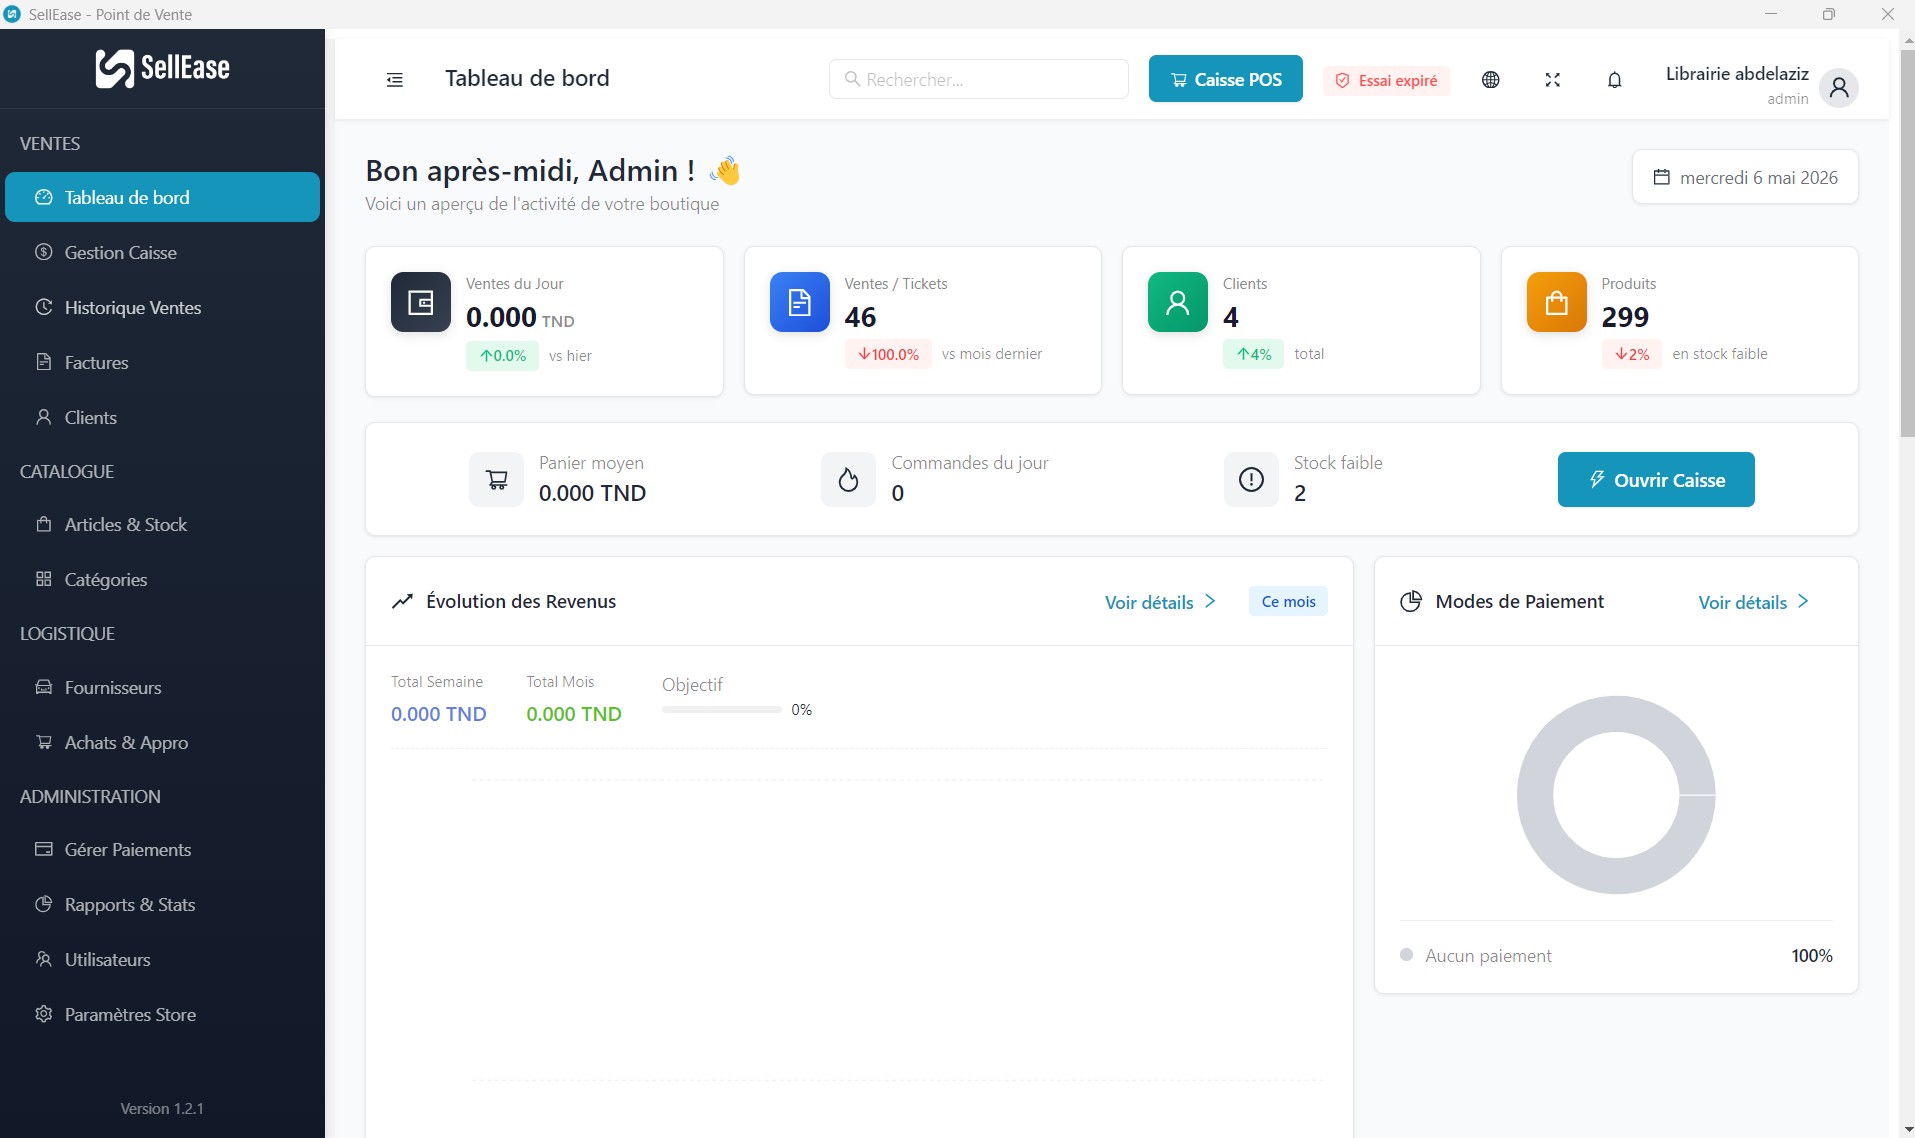This screenshot has height=1138, width=1915.
Task: Collapse sidebar with the hamburger menu icon
Action: [395, 80]
